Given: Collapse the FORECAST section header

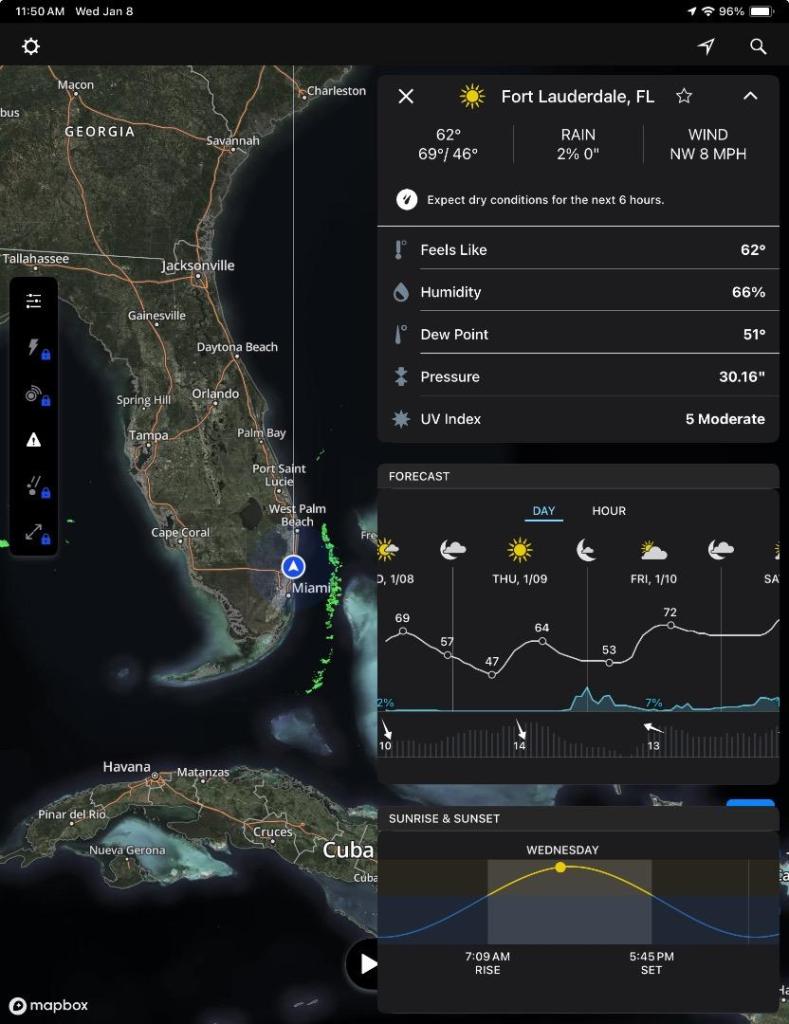Looking at the screenshot, I should [x=577, y=477].
